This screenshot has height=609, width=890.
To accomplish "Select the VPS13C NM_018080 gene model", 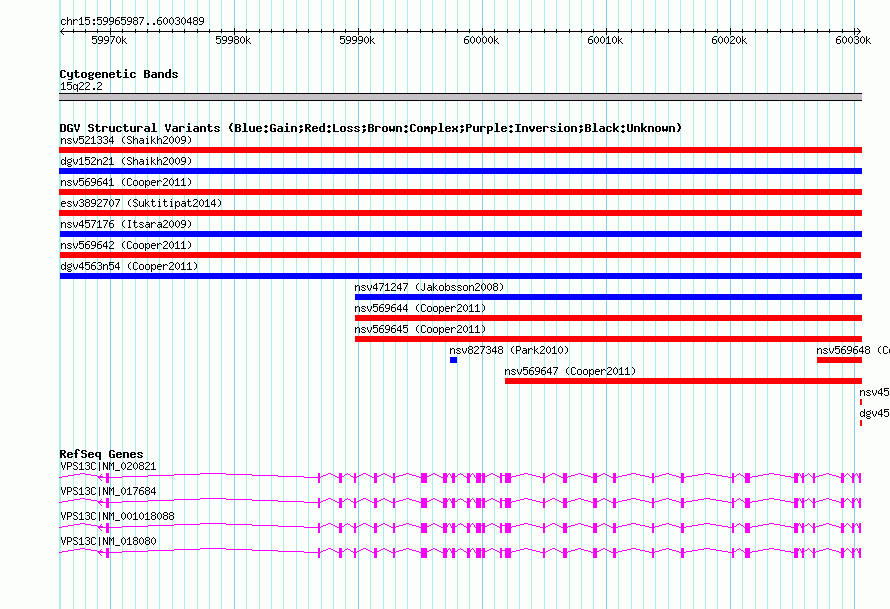I will [460, 553].
